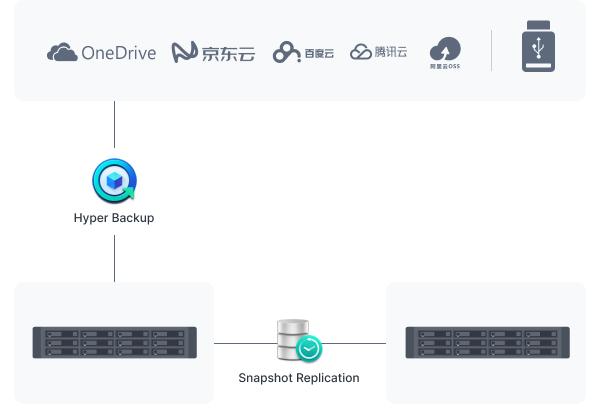Click the Aliyun OSS cloud upload icon
This screenshot has width=600, height=406.
[x=445, y=49]
